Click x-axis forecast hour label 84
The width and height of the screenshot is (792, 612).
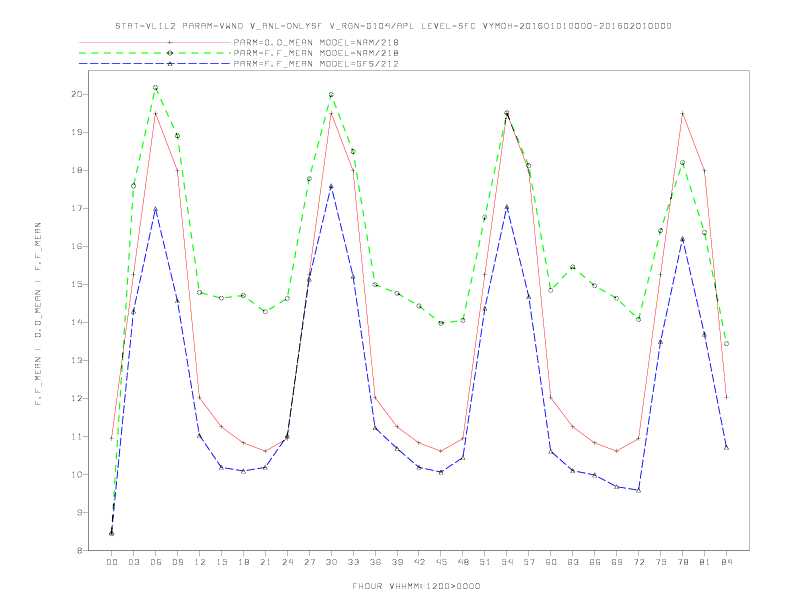(x=726, y=562)
